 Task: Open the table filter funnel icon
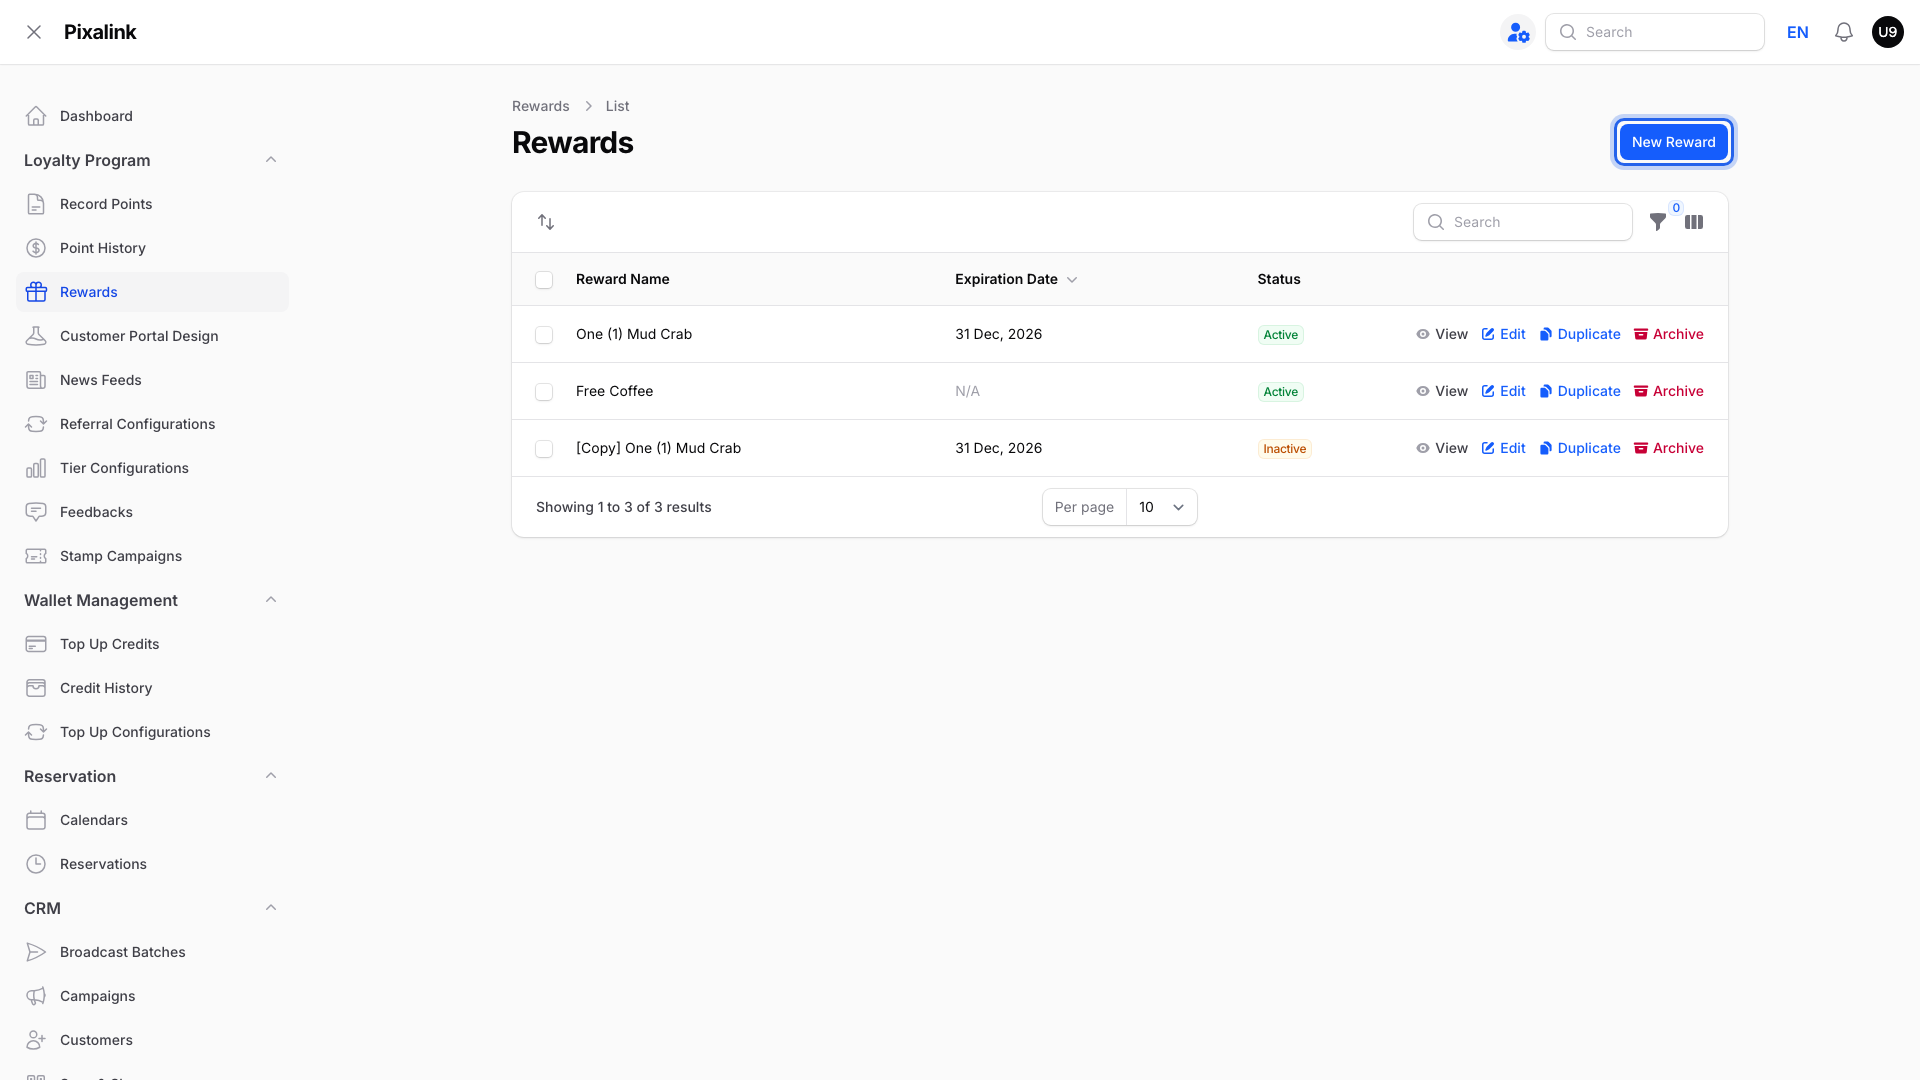[x=1658, y=222]
